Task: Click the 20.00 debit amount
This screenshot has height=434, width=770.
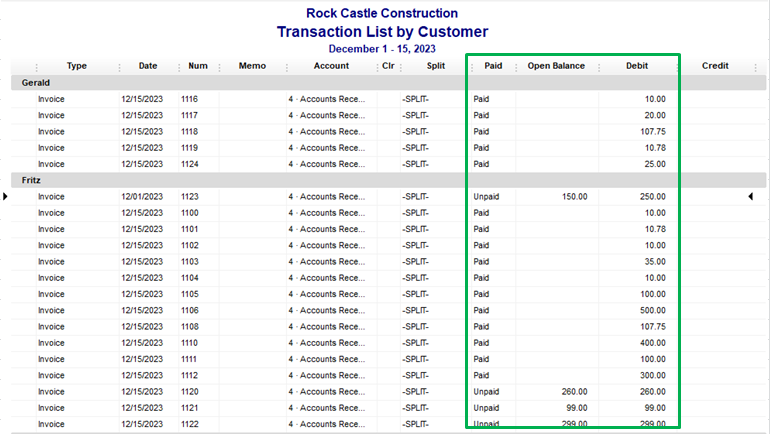Action: (655, 115)
